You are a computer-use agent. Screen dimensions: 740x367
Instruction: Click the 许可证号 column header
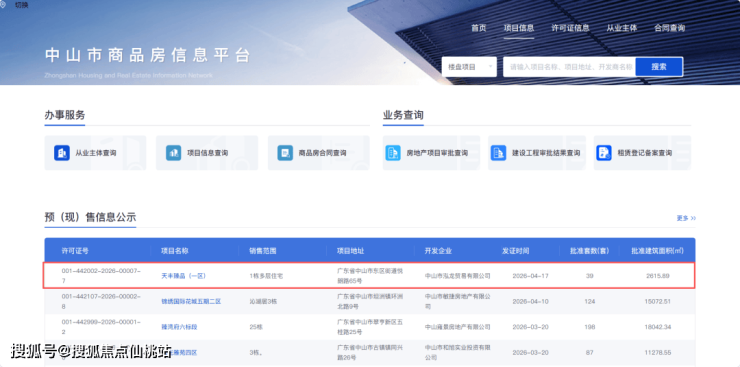pyautogui.click(x=75, y=250)
